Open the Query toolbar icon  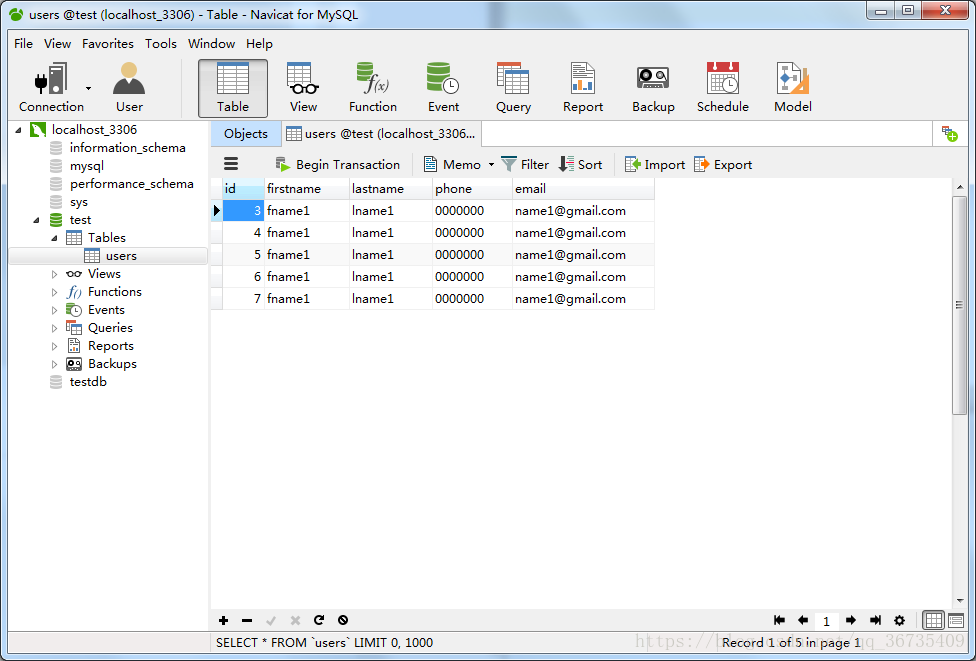point(513,88)
